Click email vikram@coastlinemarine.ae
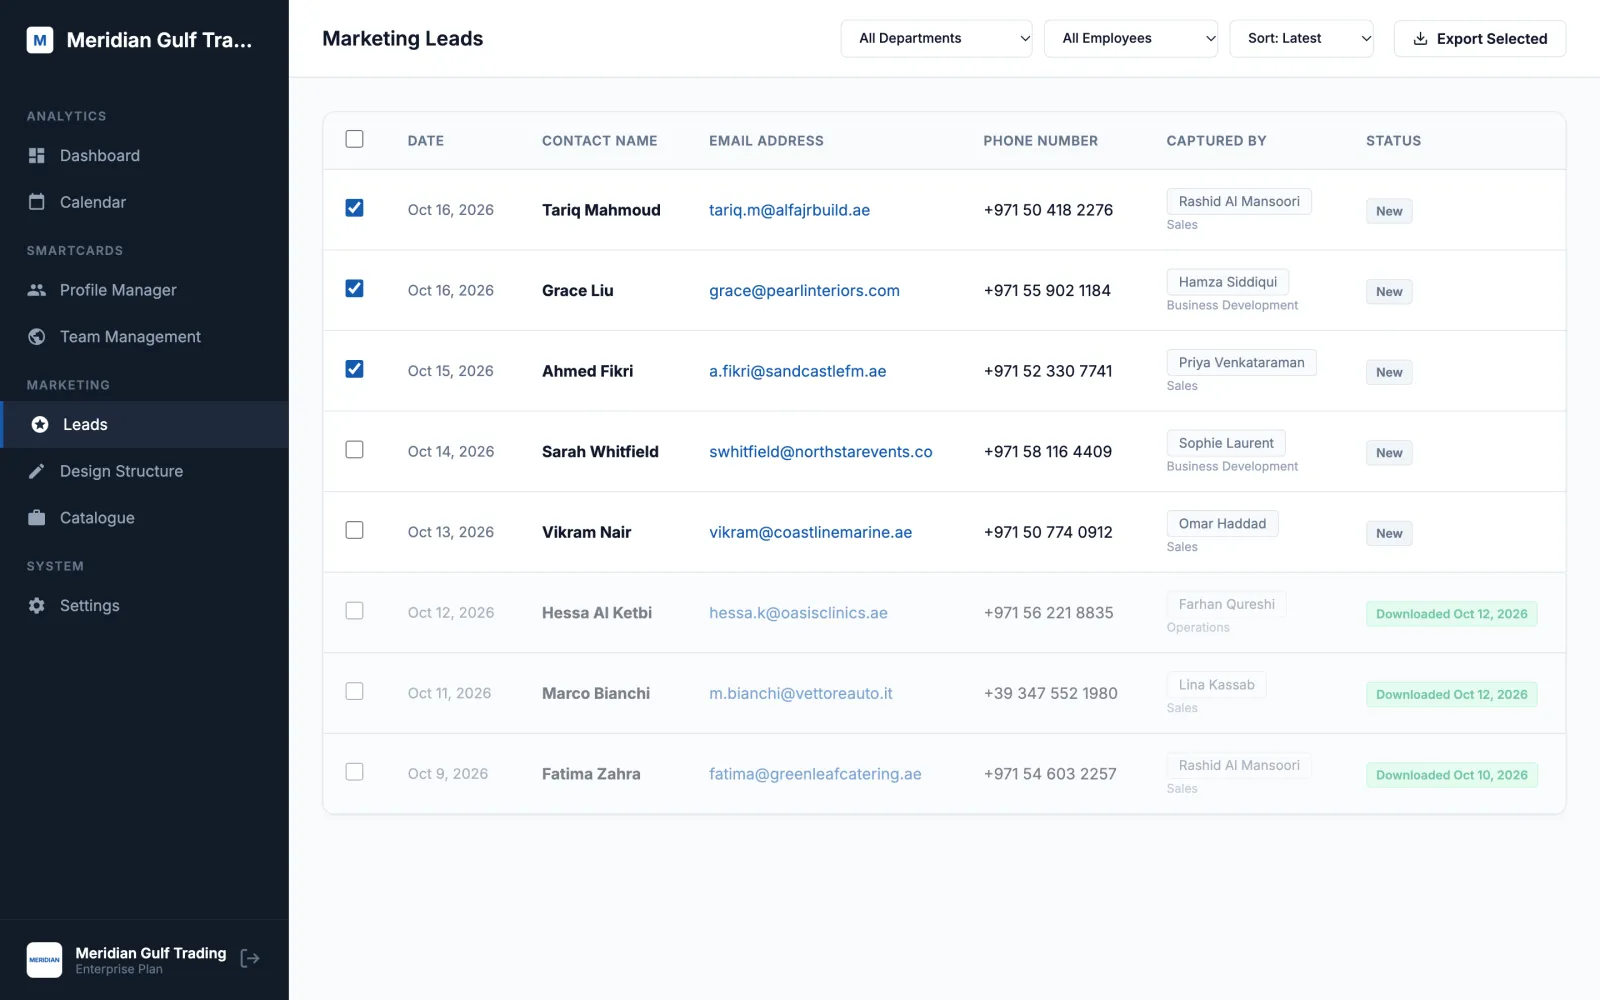This screenshot has width=1600, height=1000. tap(810, 533)
